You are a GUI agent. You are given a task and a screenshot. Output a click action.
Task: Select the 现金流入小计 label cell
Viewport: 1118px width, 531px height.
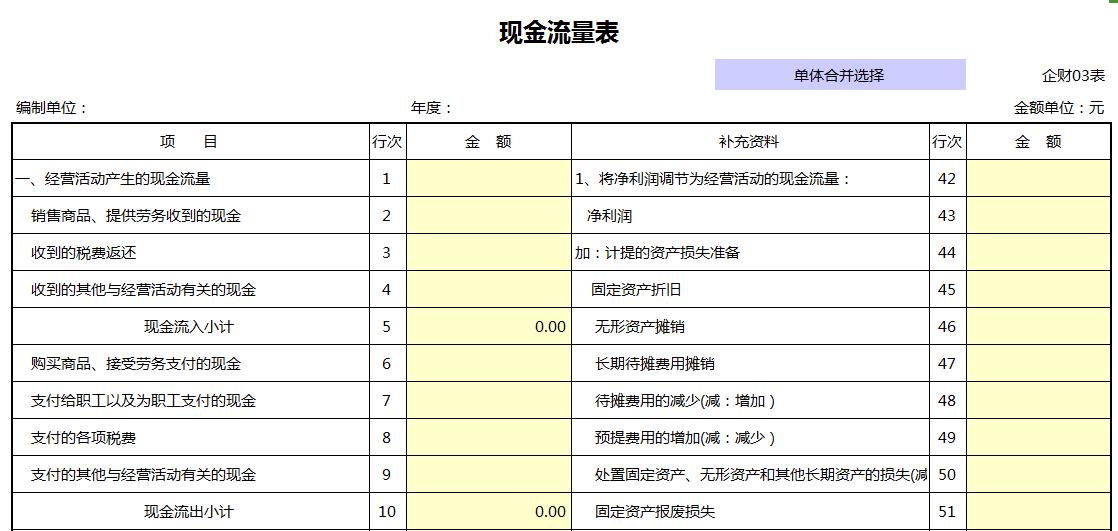point(190,326)
